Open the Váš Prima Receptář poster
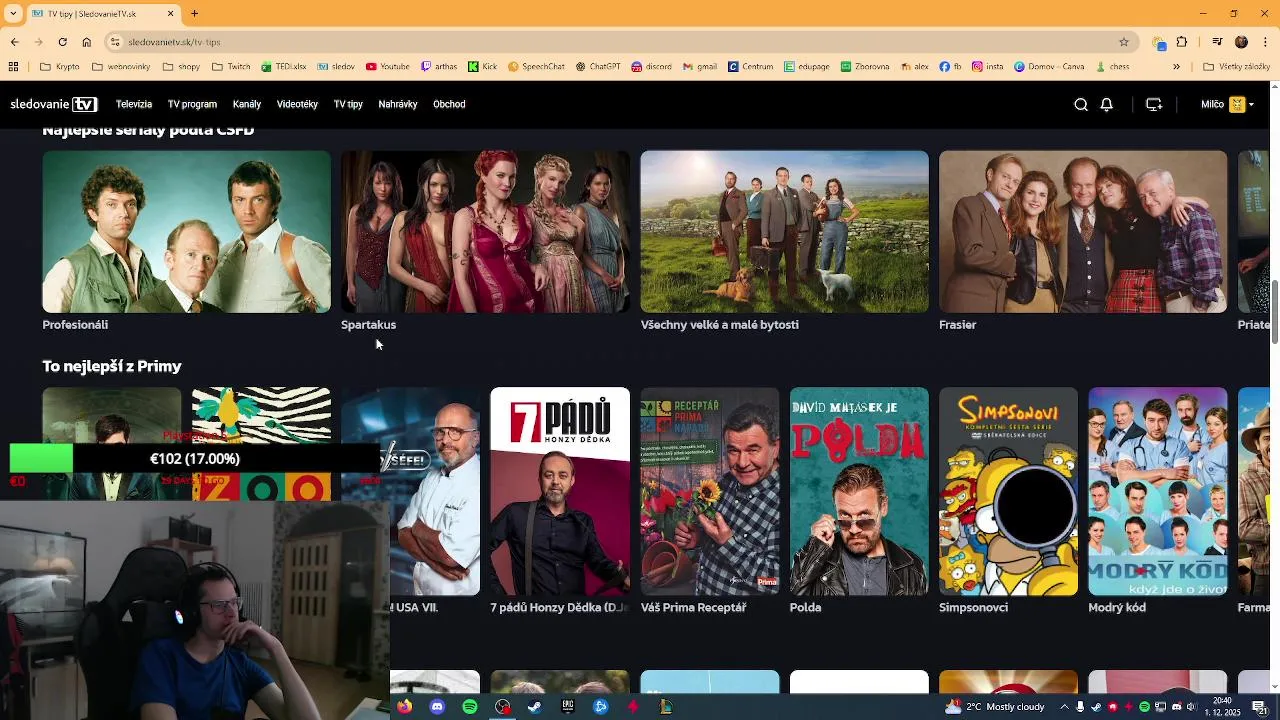The height and width of the screenshot is (720, 1280). (x=709, y=491)
